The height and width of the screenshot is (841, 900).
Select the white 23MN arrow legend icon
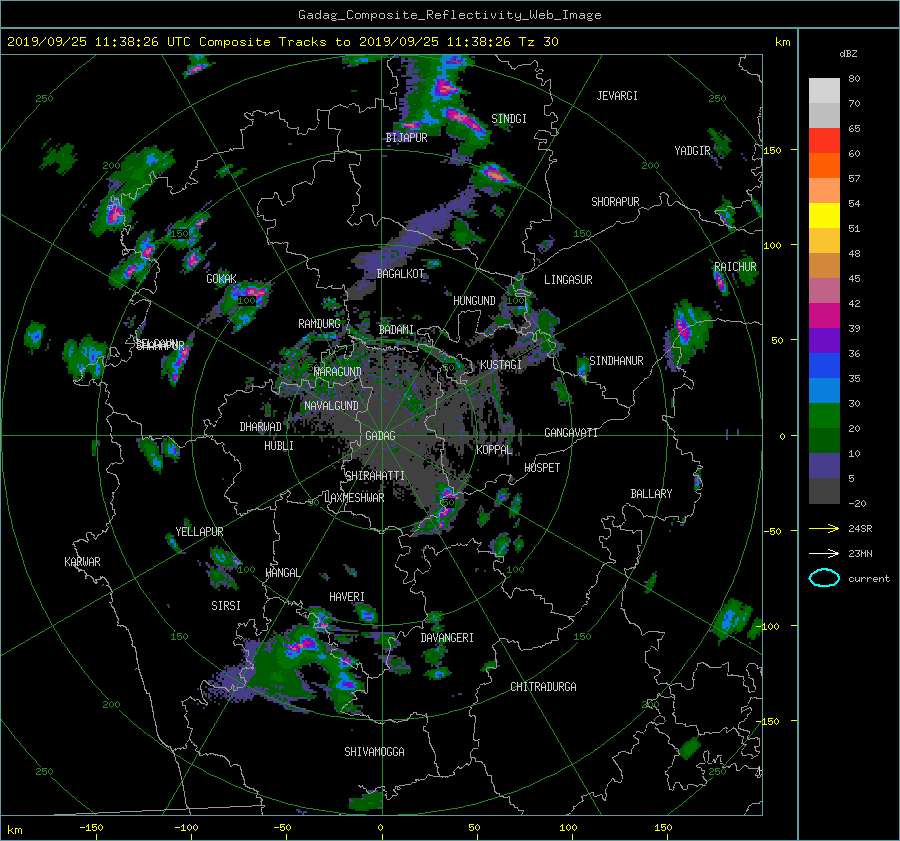(x=824, y=553)
